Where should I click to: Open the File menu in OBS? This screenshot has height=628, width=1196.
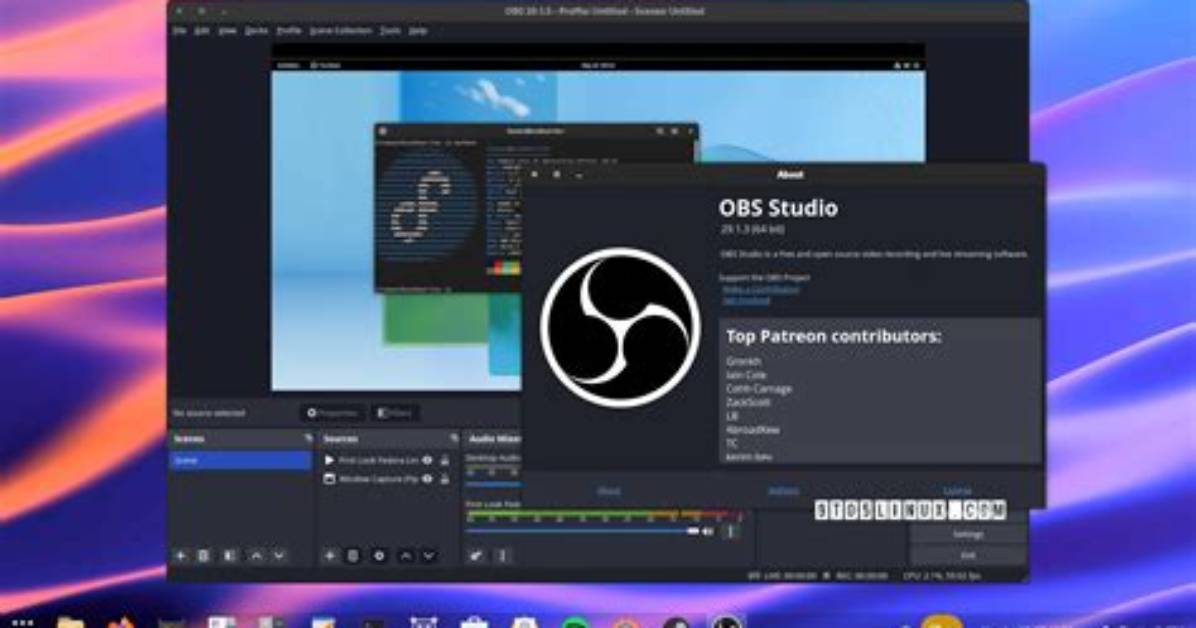coord(179,31)
